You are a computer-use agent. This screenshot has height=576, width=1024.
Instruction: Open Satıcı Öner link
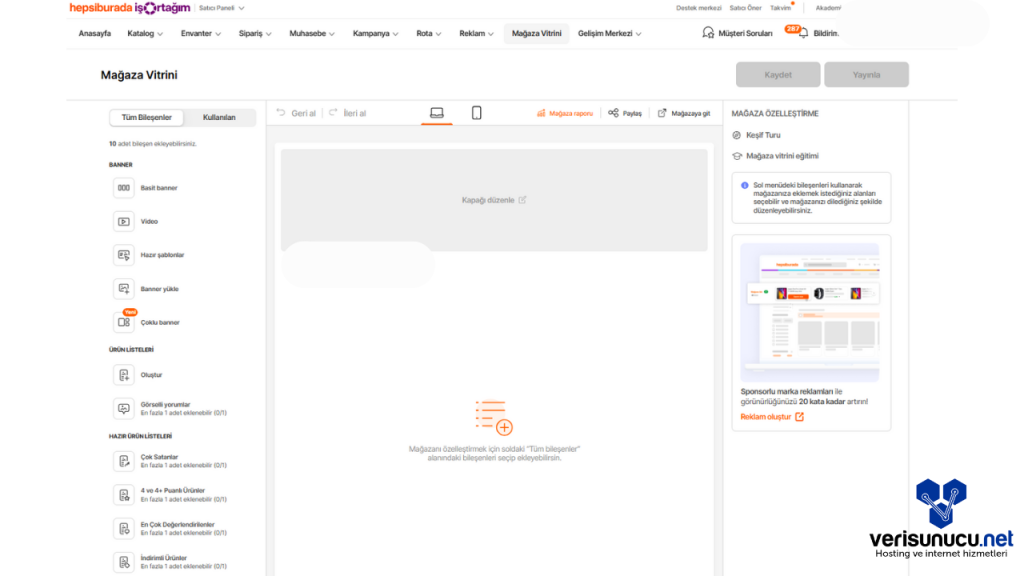pos(745,8)
